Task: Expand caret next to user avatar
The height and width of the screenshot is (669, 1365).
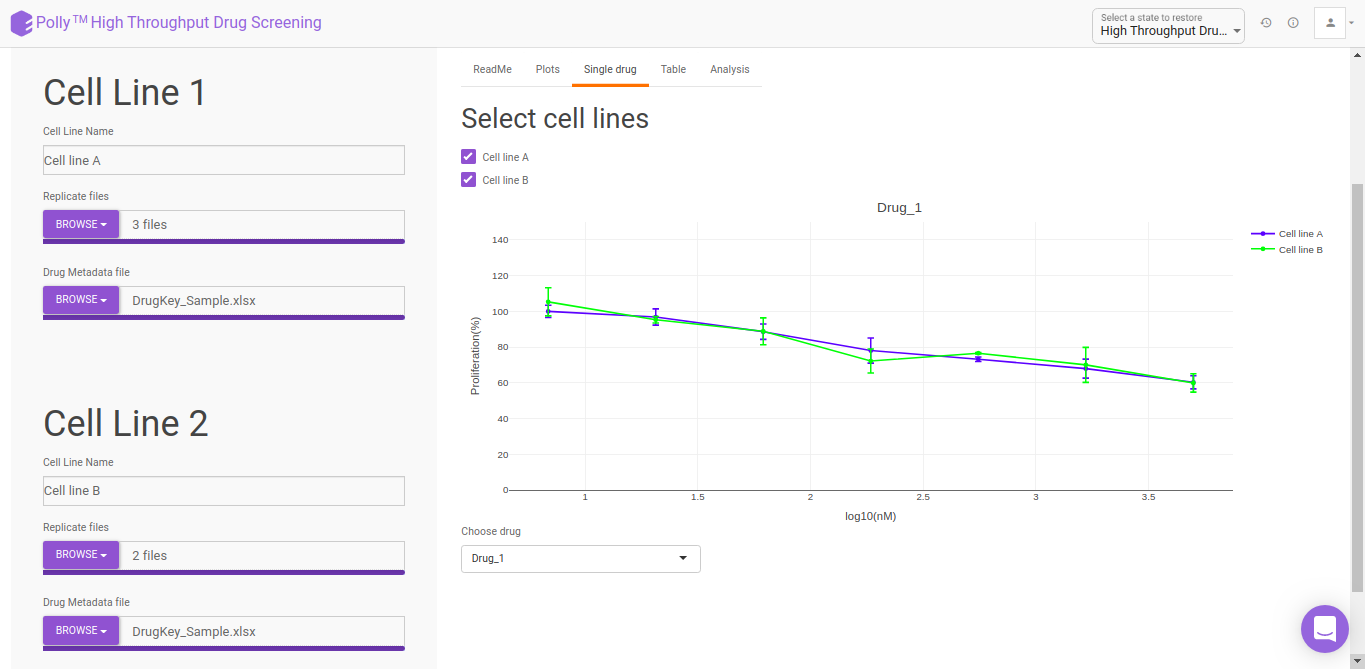Action: tap(1351, 23)
